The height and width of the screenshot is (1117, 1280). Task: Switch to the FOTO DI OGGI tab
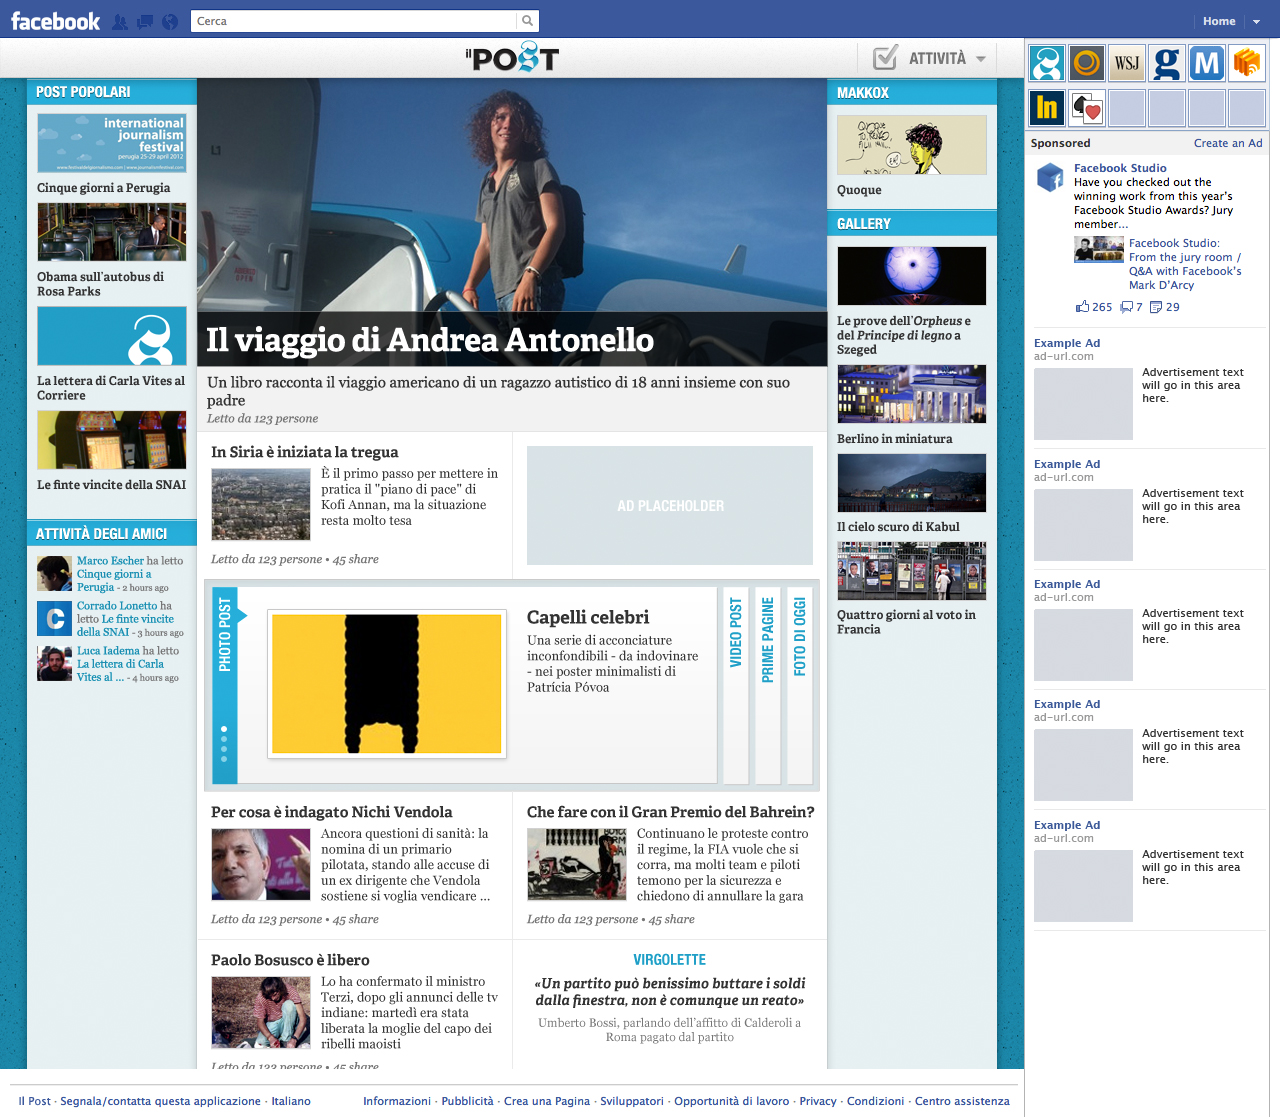[800, 684]
